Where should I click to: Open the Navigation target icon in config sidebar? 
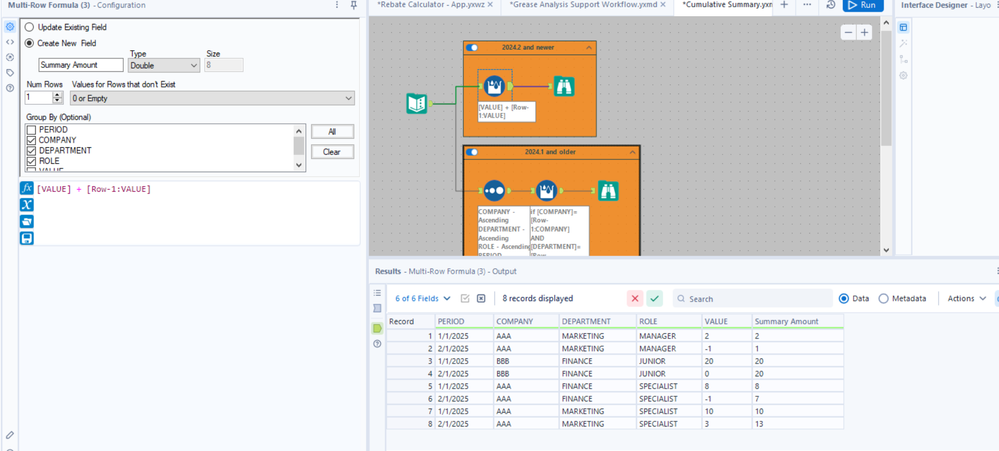10,57
